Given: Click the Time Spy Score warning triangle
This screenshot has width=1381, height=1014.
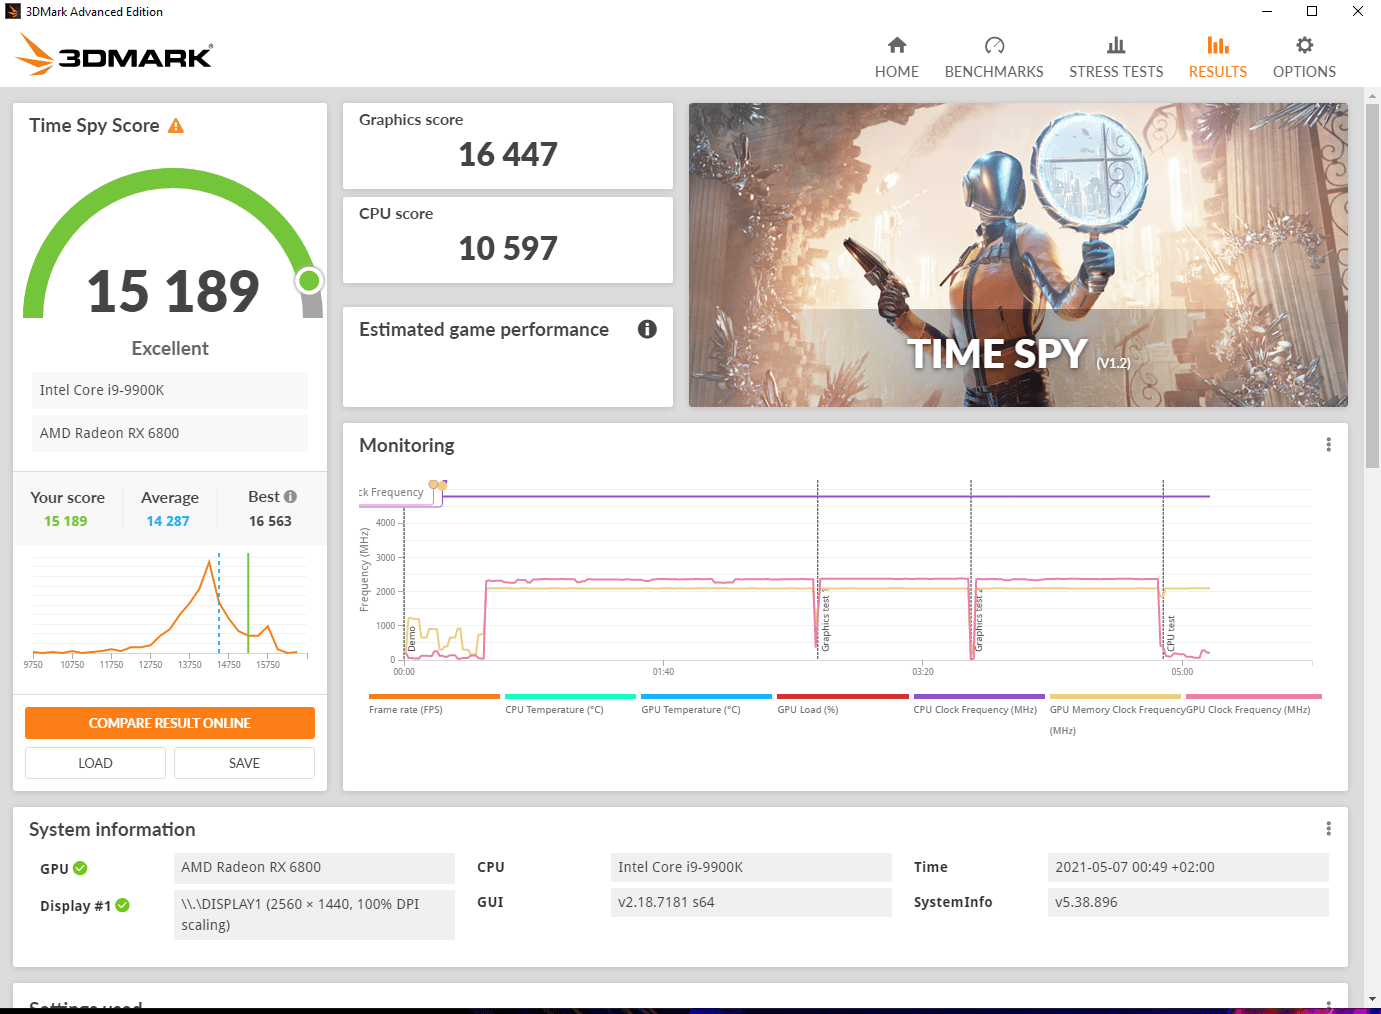Looking at the screenshot, I should (x=176, y=126).
